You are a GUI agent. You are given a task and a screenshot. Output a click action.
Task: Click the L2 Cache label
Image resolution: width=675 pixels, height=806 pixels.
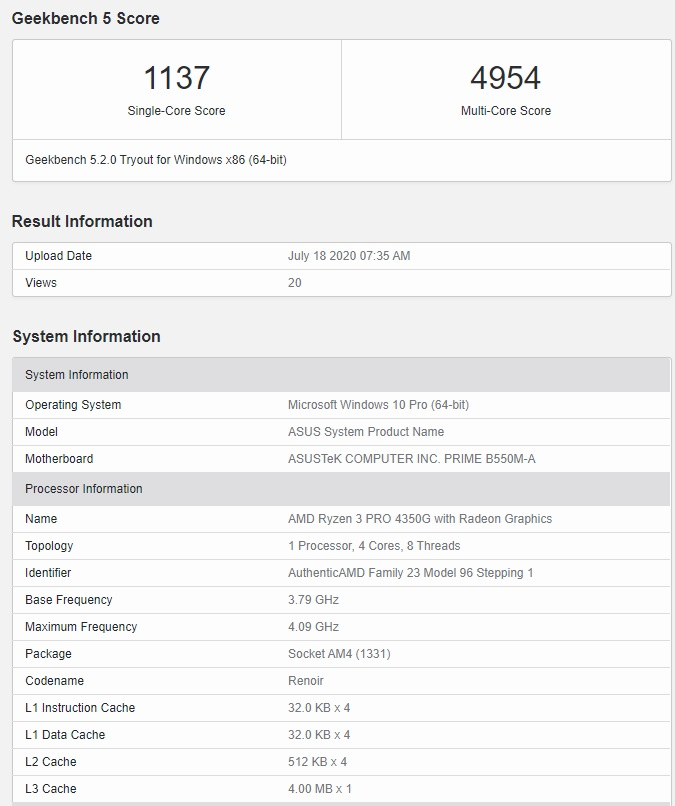coord(51,762)
